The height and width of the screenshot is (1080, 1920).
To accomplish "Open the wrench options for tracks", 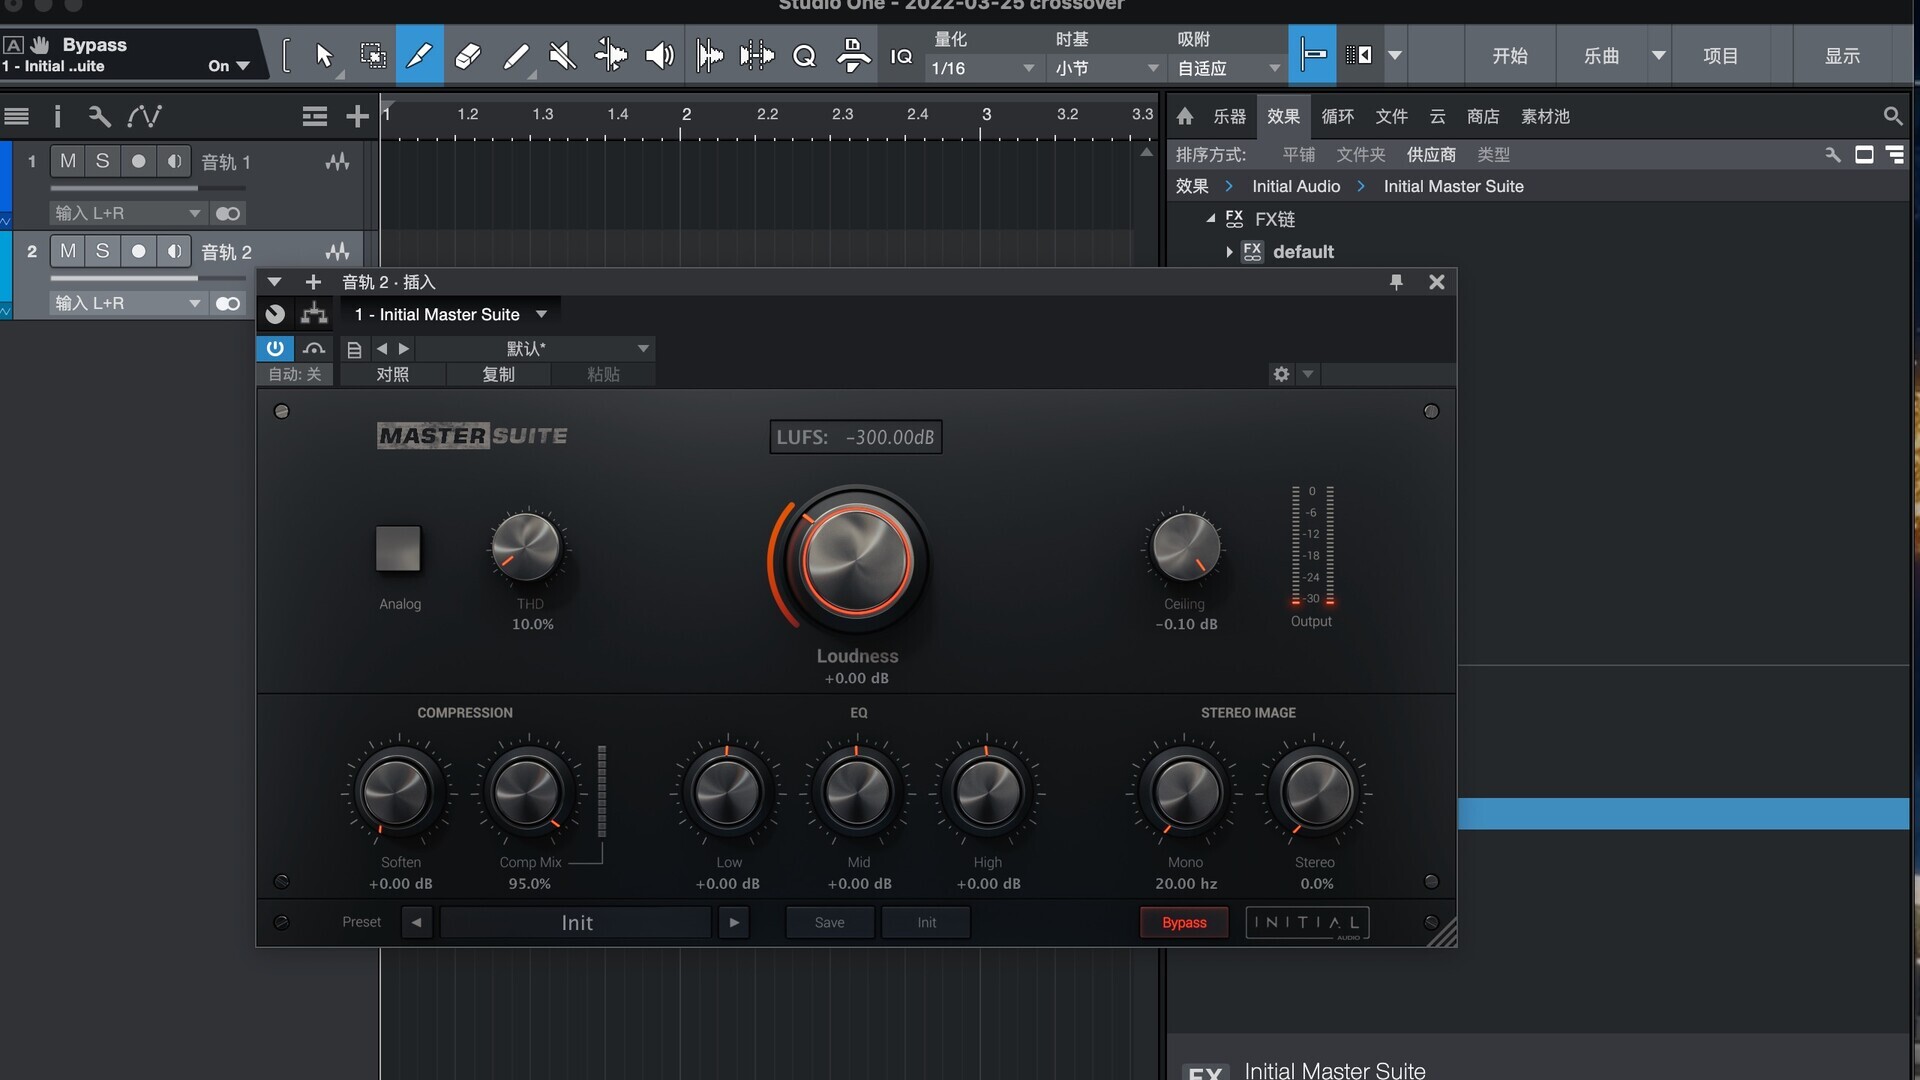I will click(x=99, y=117).
